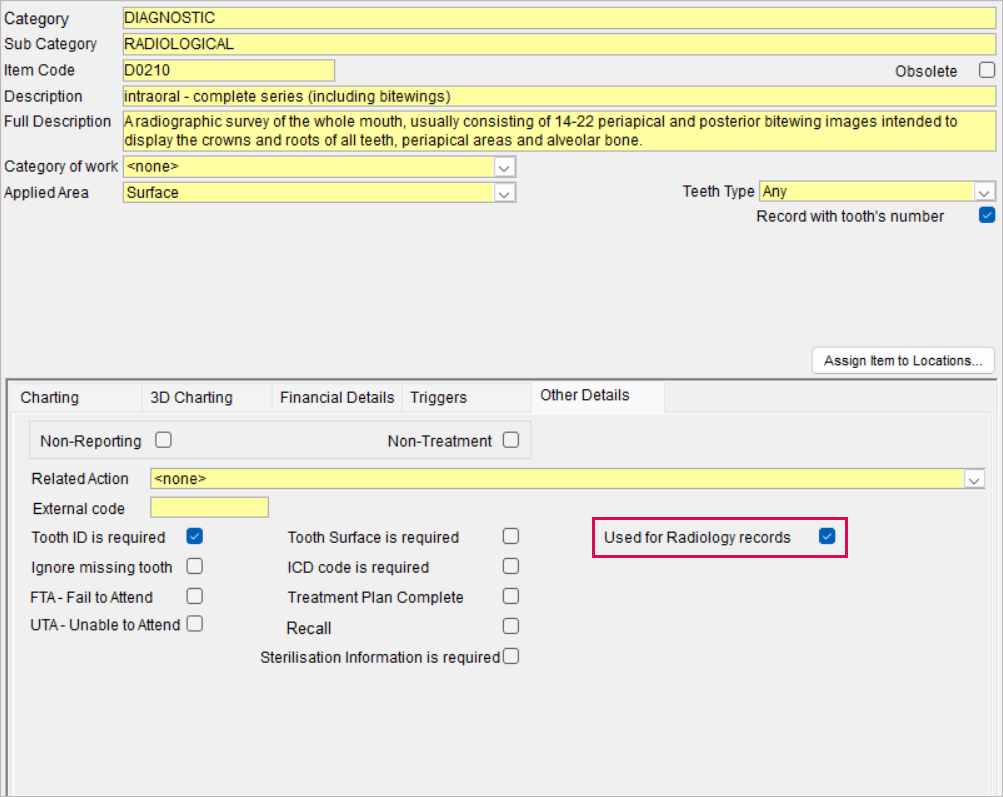Focus the Item Code field D0210

click(228, 70)
